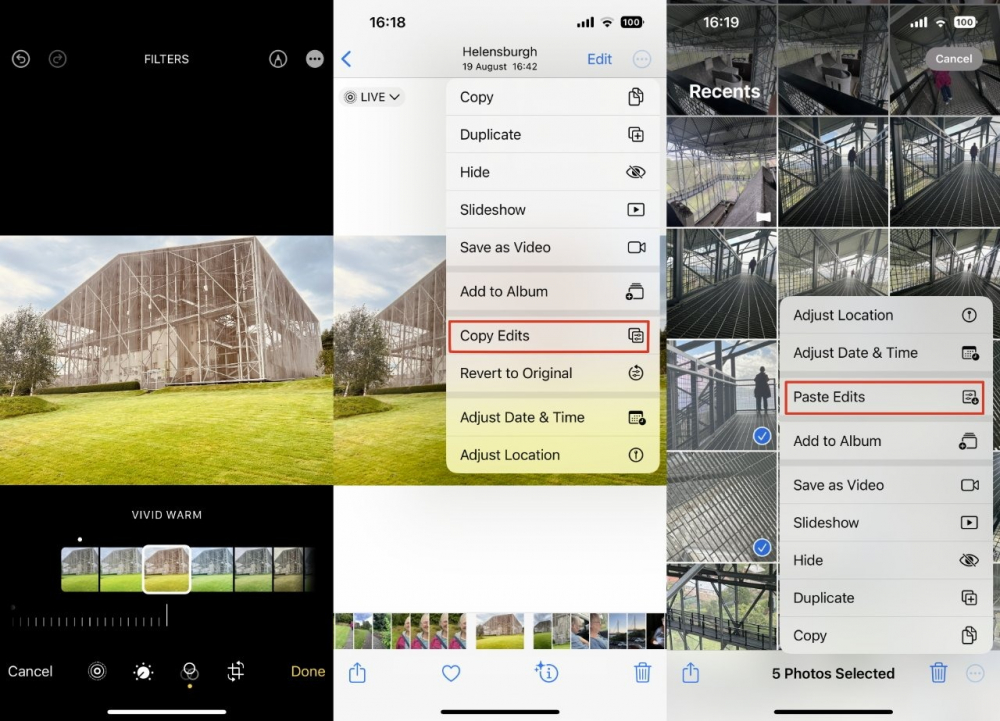Select the Adjust (dial) tool icon

click(143, 672)
